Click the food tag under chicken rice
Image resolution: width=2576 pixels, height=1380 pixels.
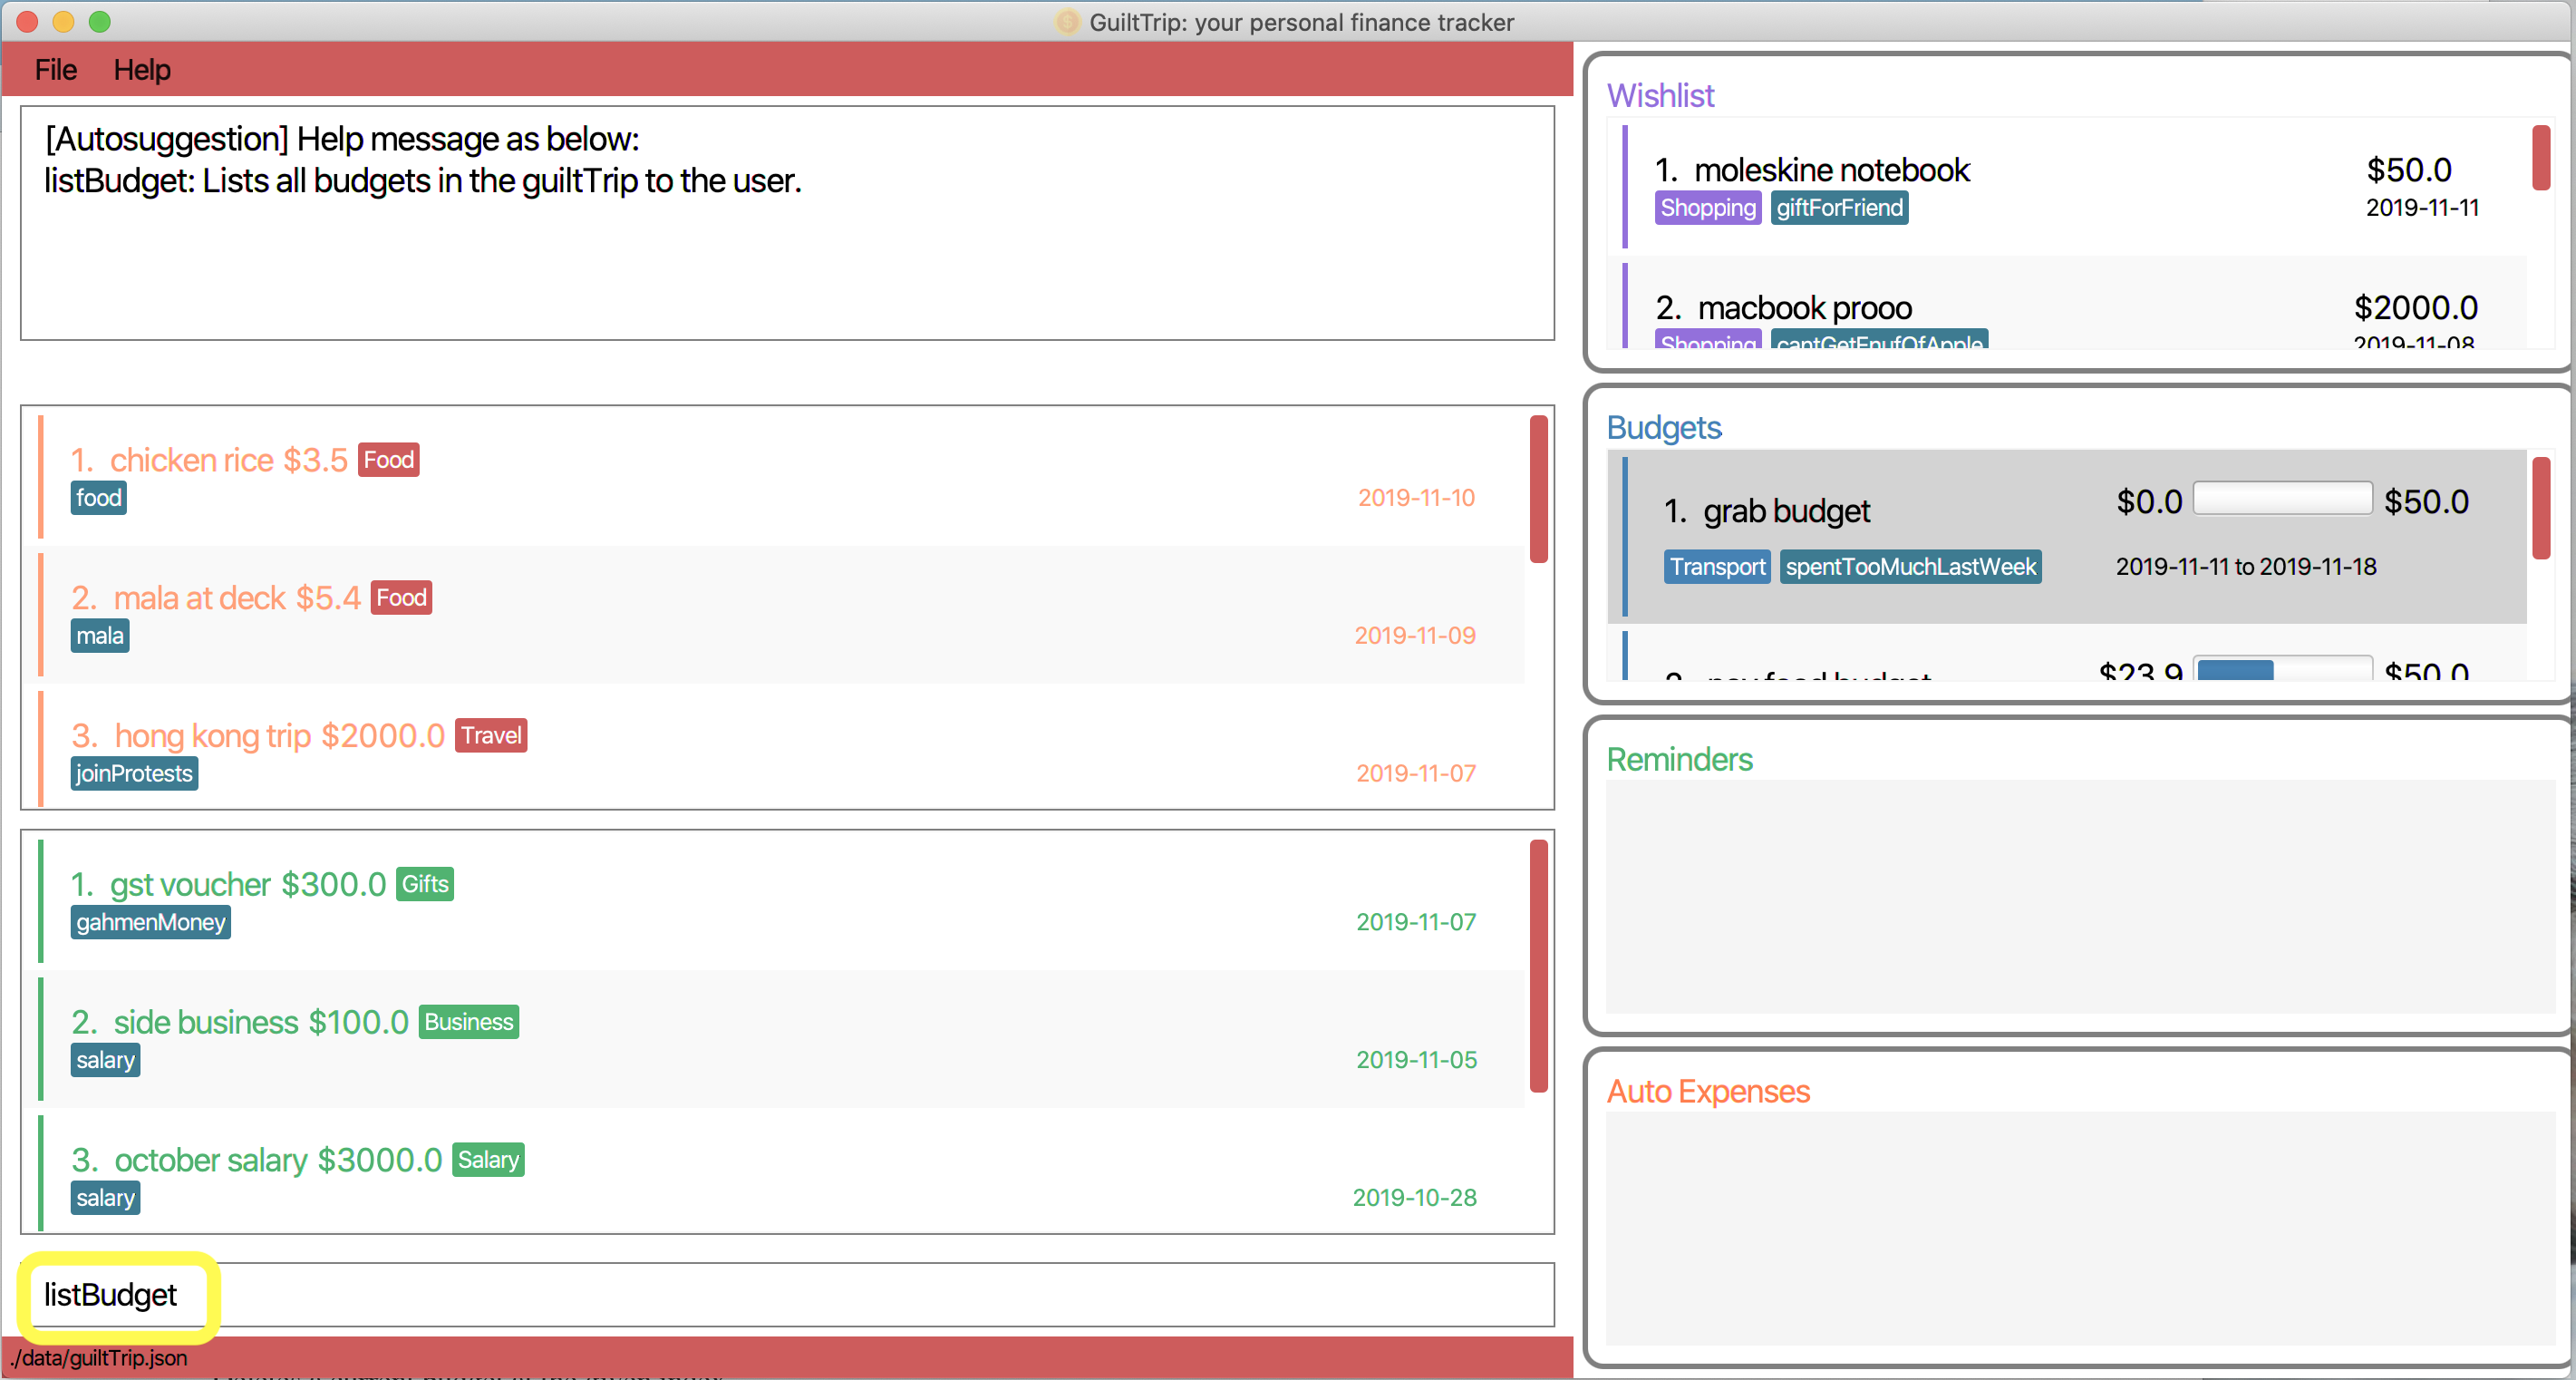98,498
